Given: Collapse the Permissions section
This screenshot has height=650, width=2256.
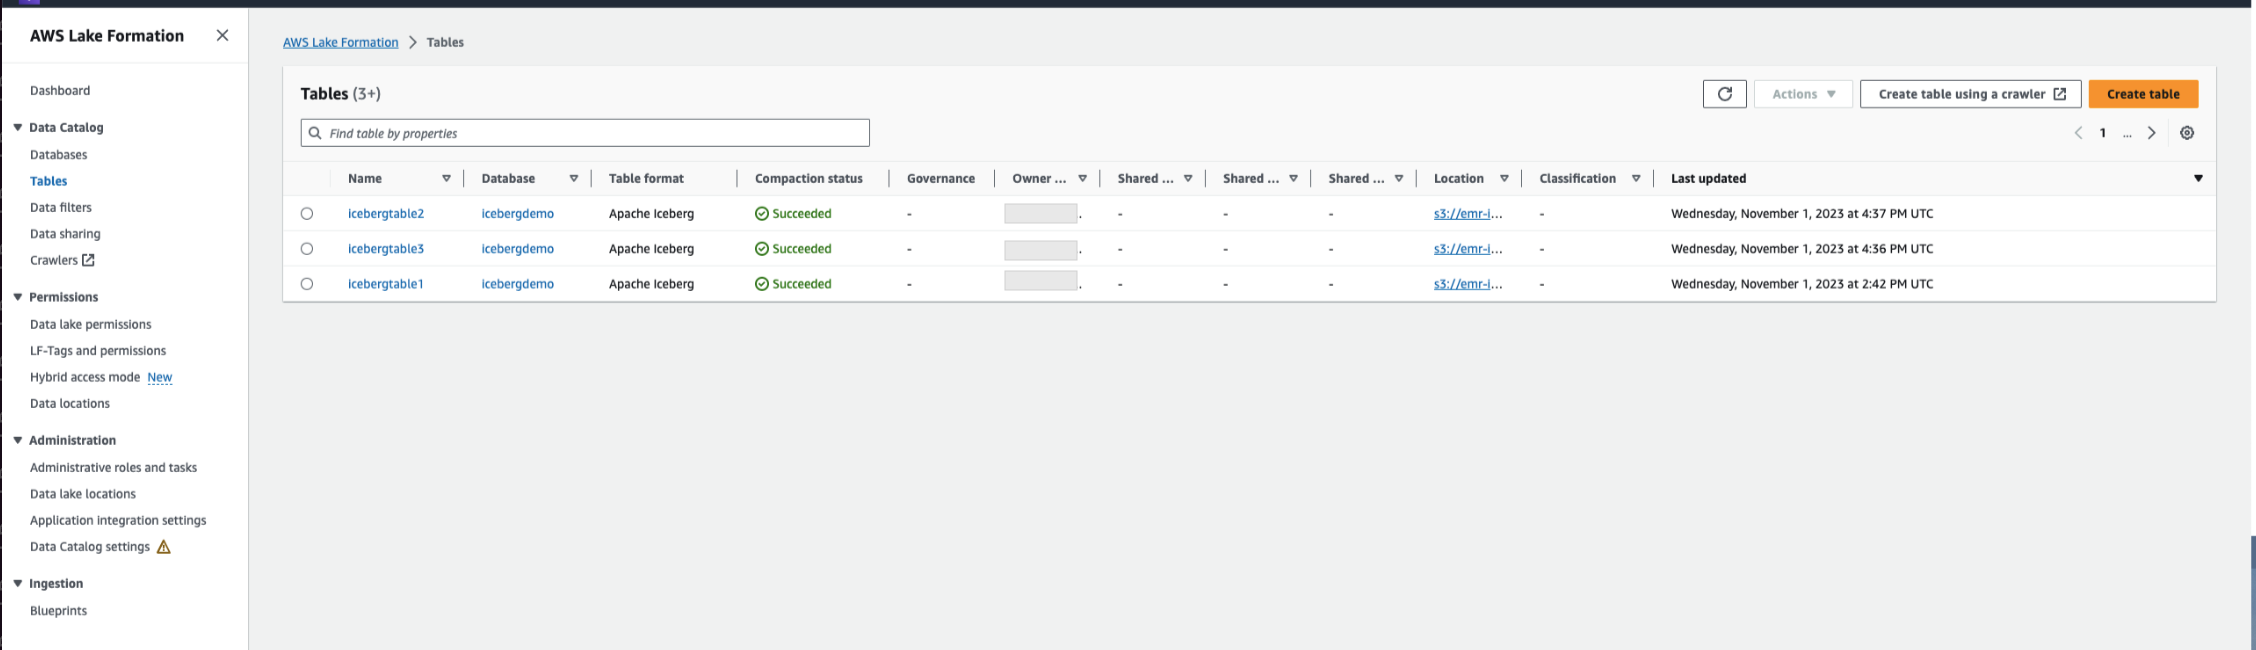Looking at the screenshot, I should tap(18, 297).
